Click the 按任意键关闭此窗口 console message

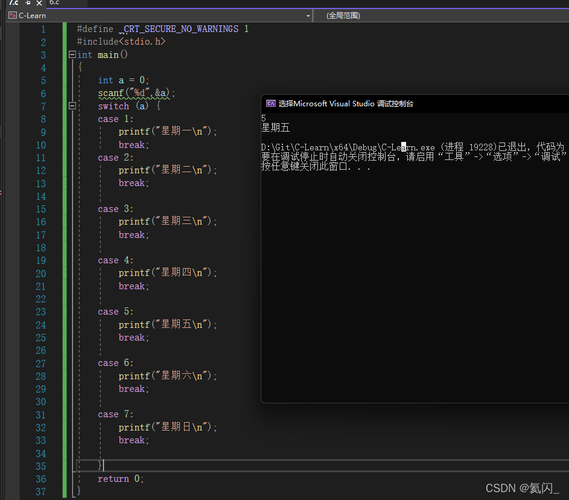(316, 167)
